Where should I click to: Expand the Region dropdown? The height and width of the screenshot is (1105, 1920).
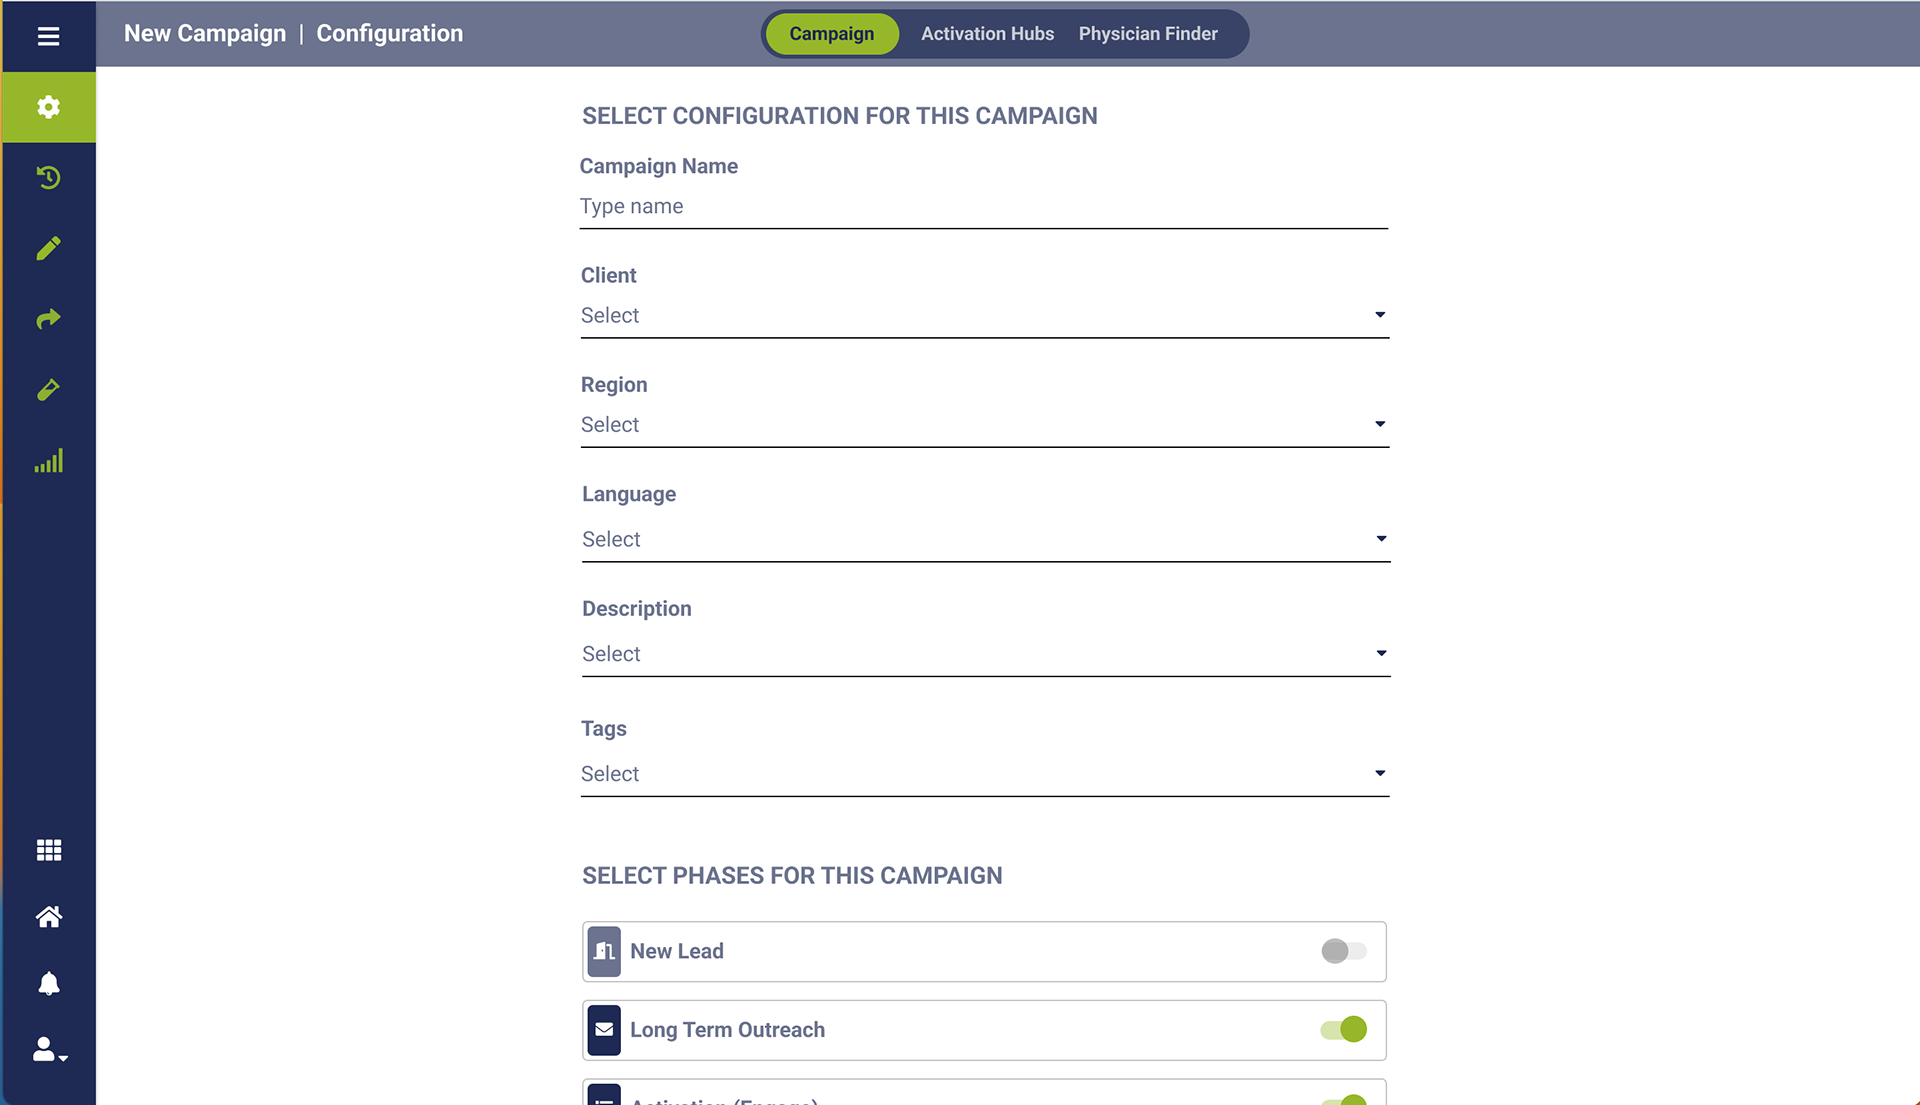coord(984,425)
